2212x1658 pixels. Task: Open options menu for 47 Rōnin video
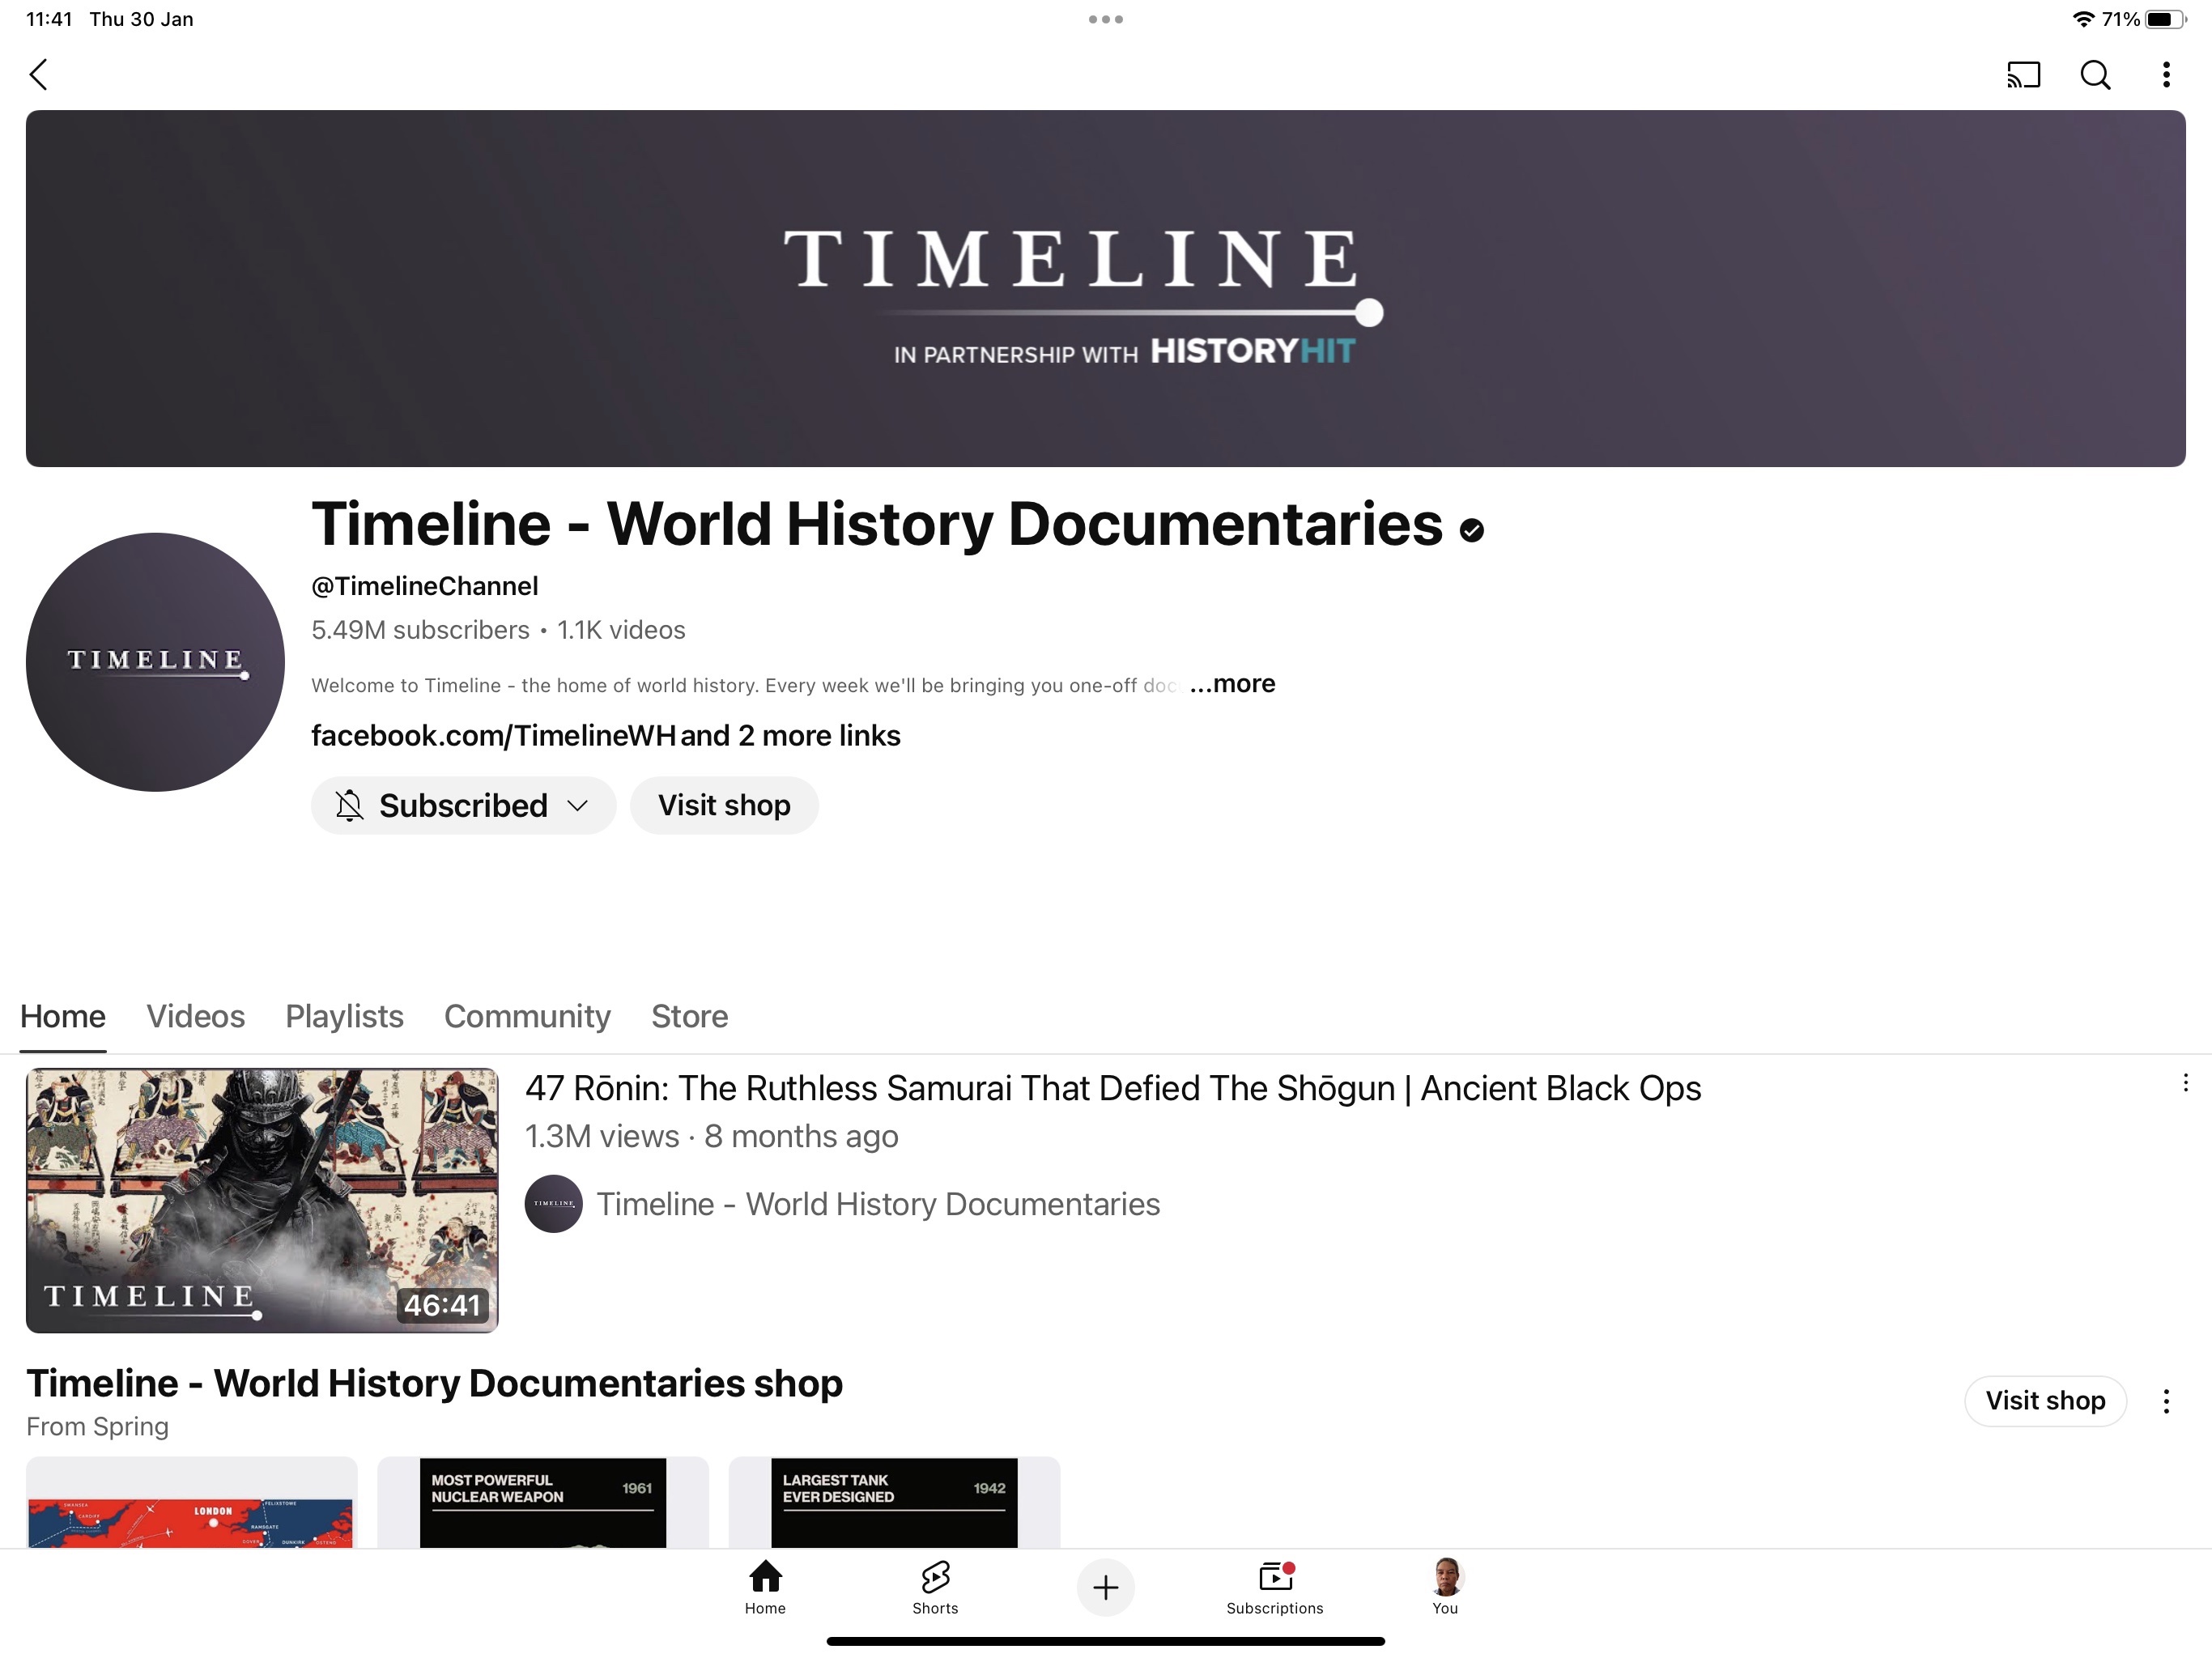2185,1083
